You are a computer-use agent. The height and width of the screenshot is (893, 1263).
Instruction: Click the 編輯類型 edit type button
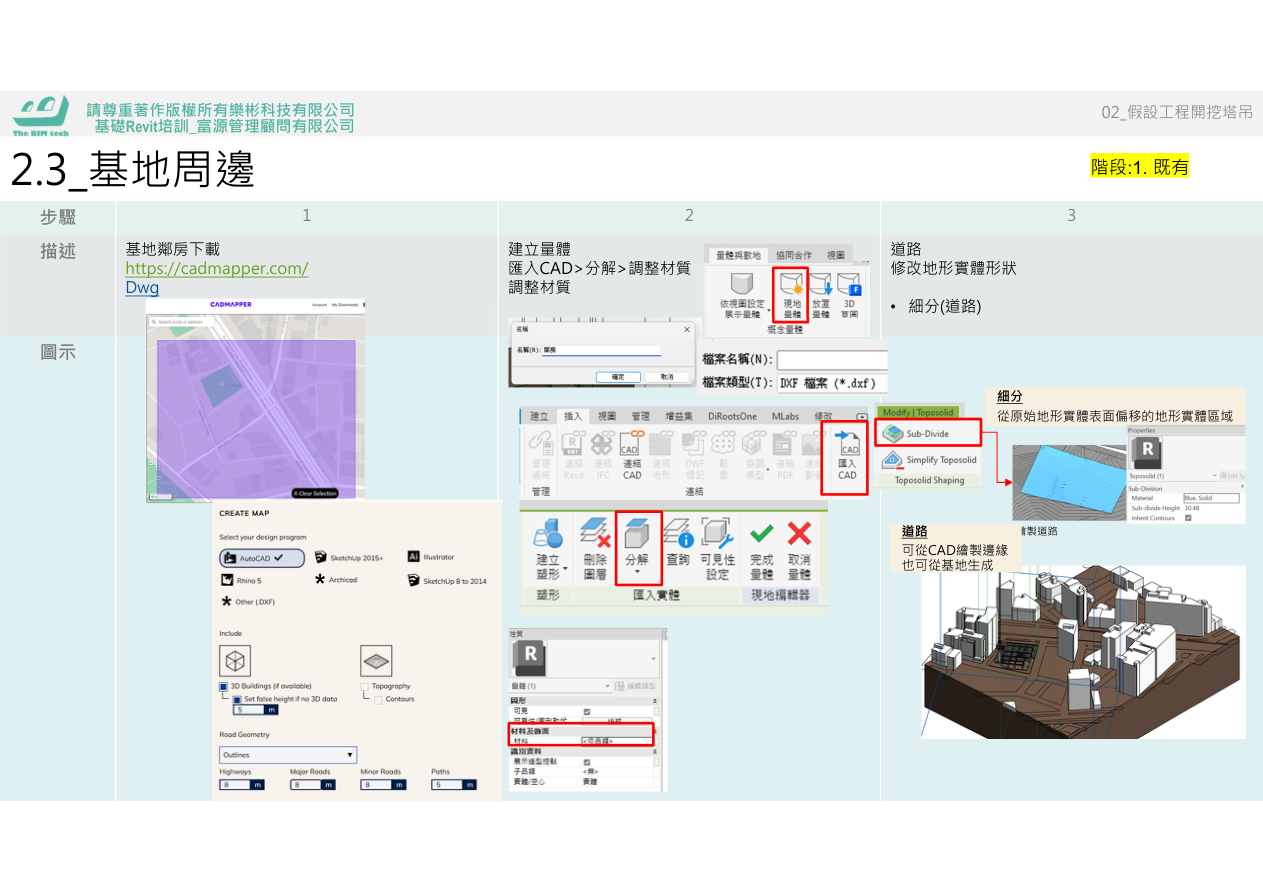point(638,685)
